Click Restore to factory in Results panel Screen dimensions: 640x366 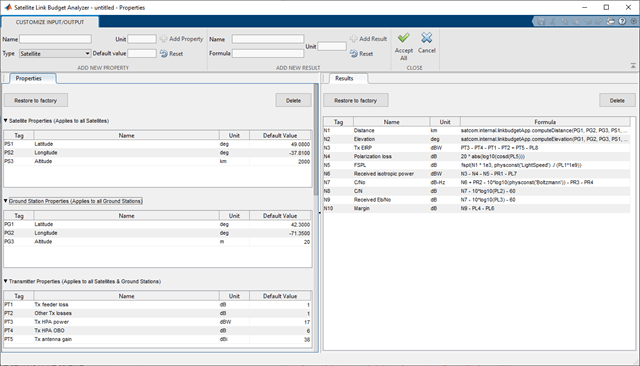click(x=356, y=100)
